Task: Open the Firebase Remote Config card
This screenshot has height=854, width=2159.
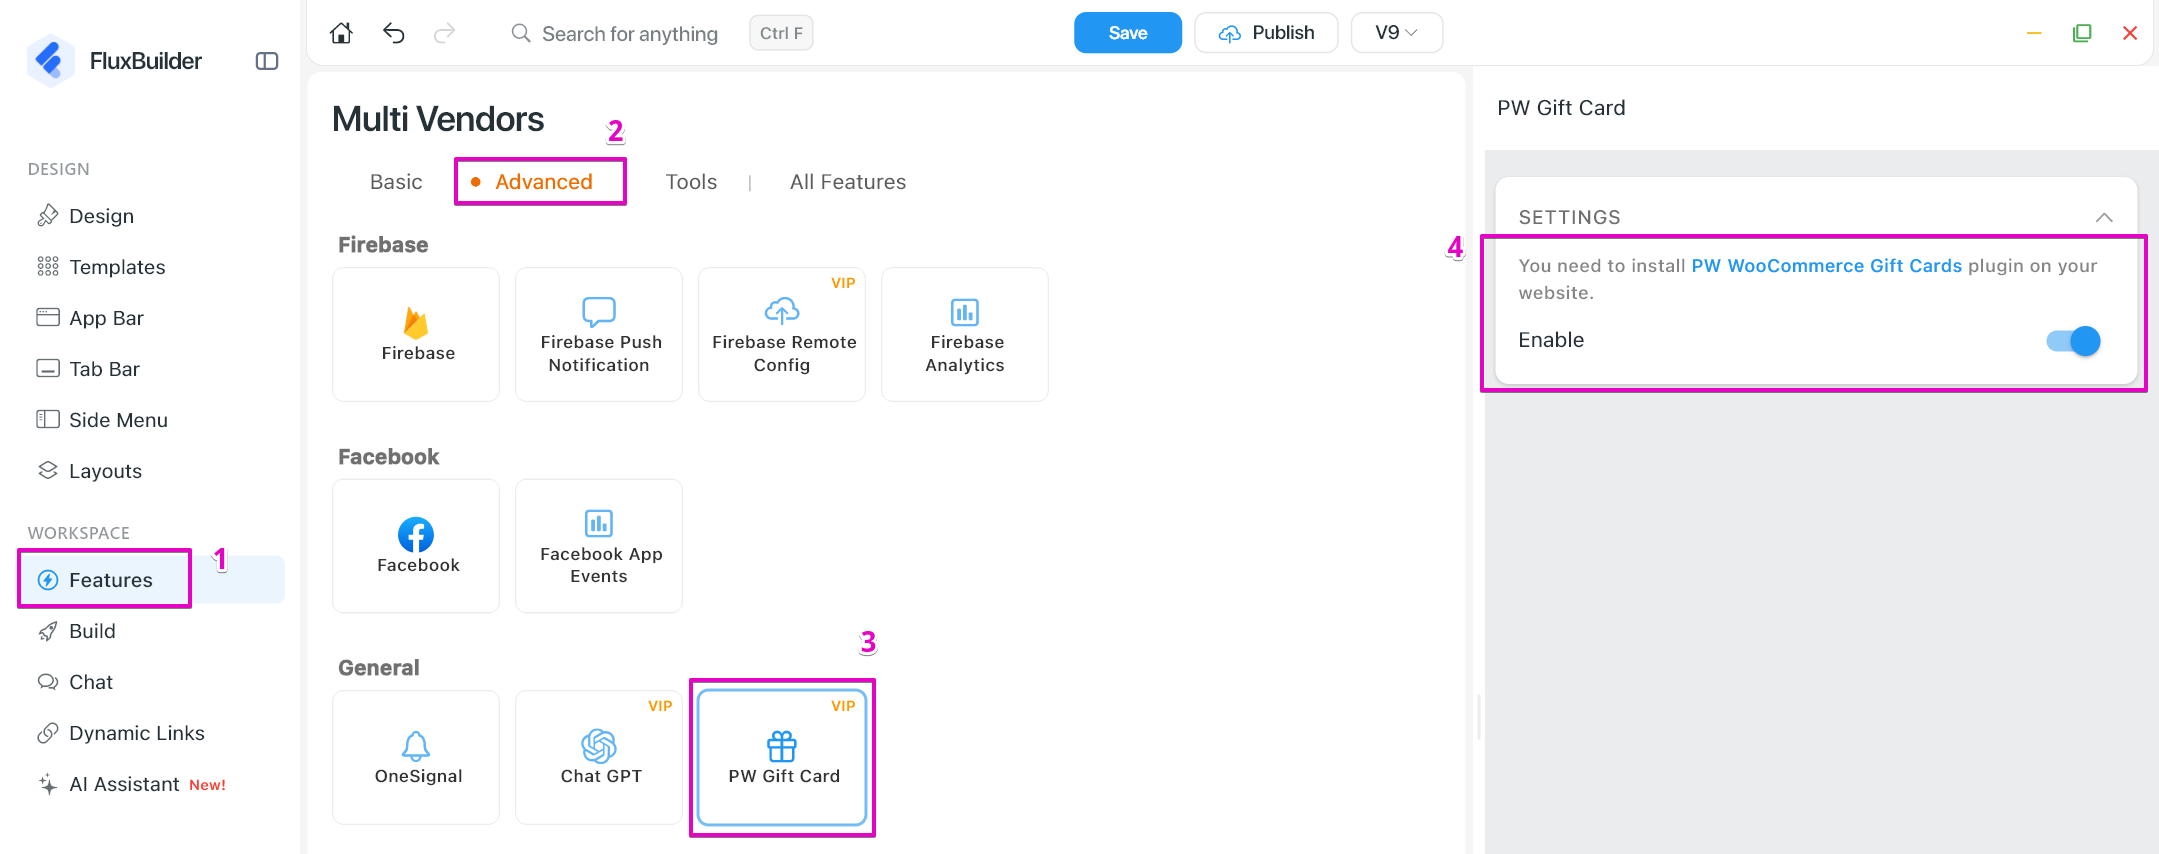Action: click(782, 334)
